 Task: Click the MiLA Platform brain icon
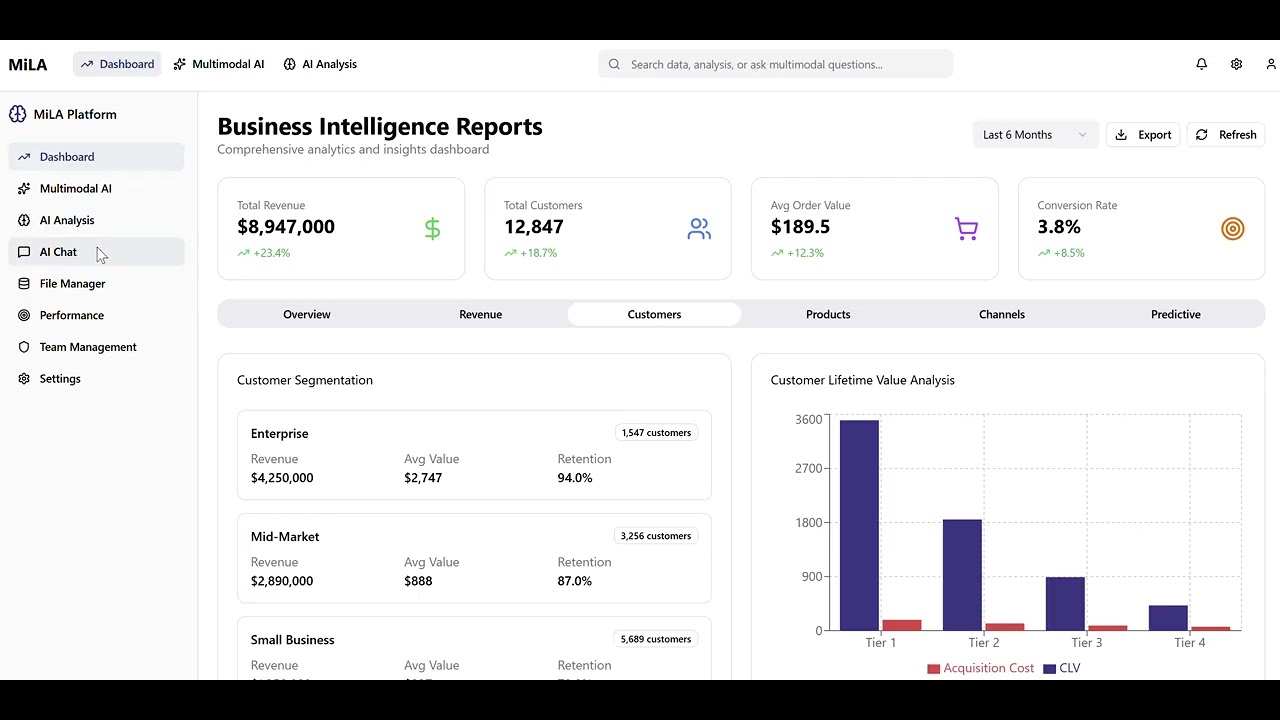[18, 114]
